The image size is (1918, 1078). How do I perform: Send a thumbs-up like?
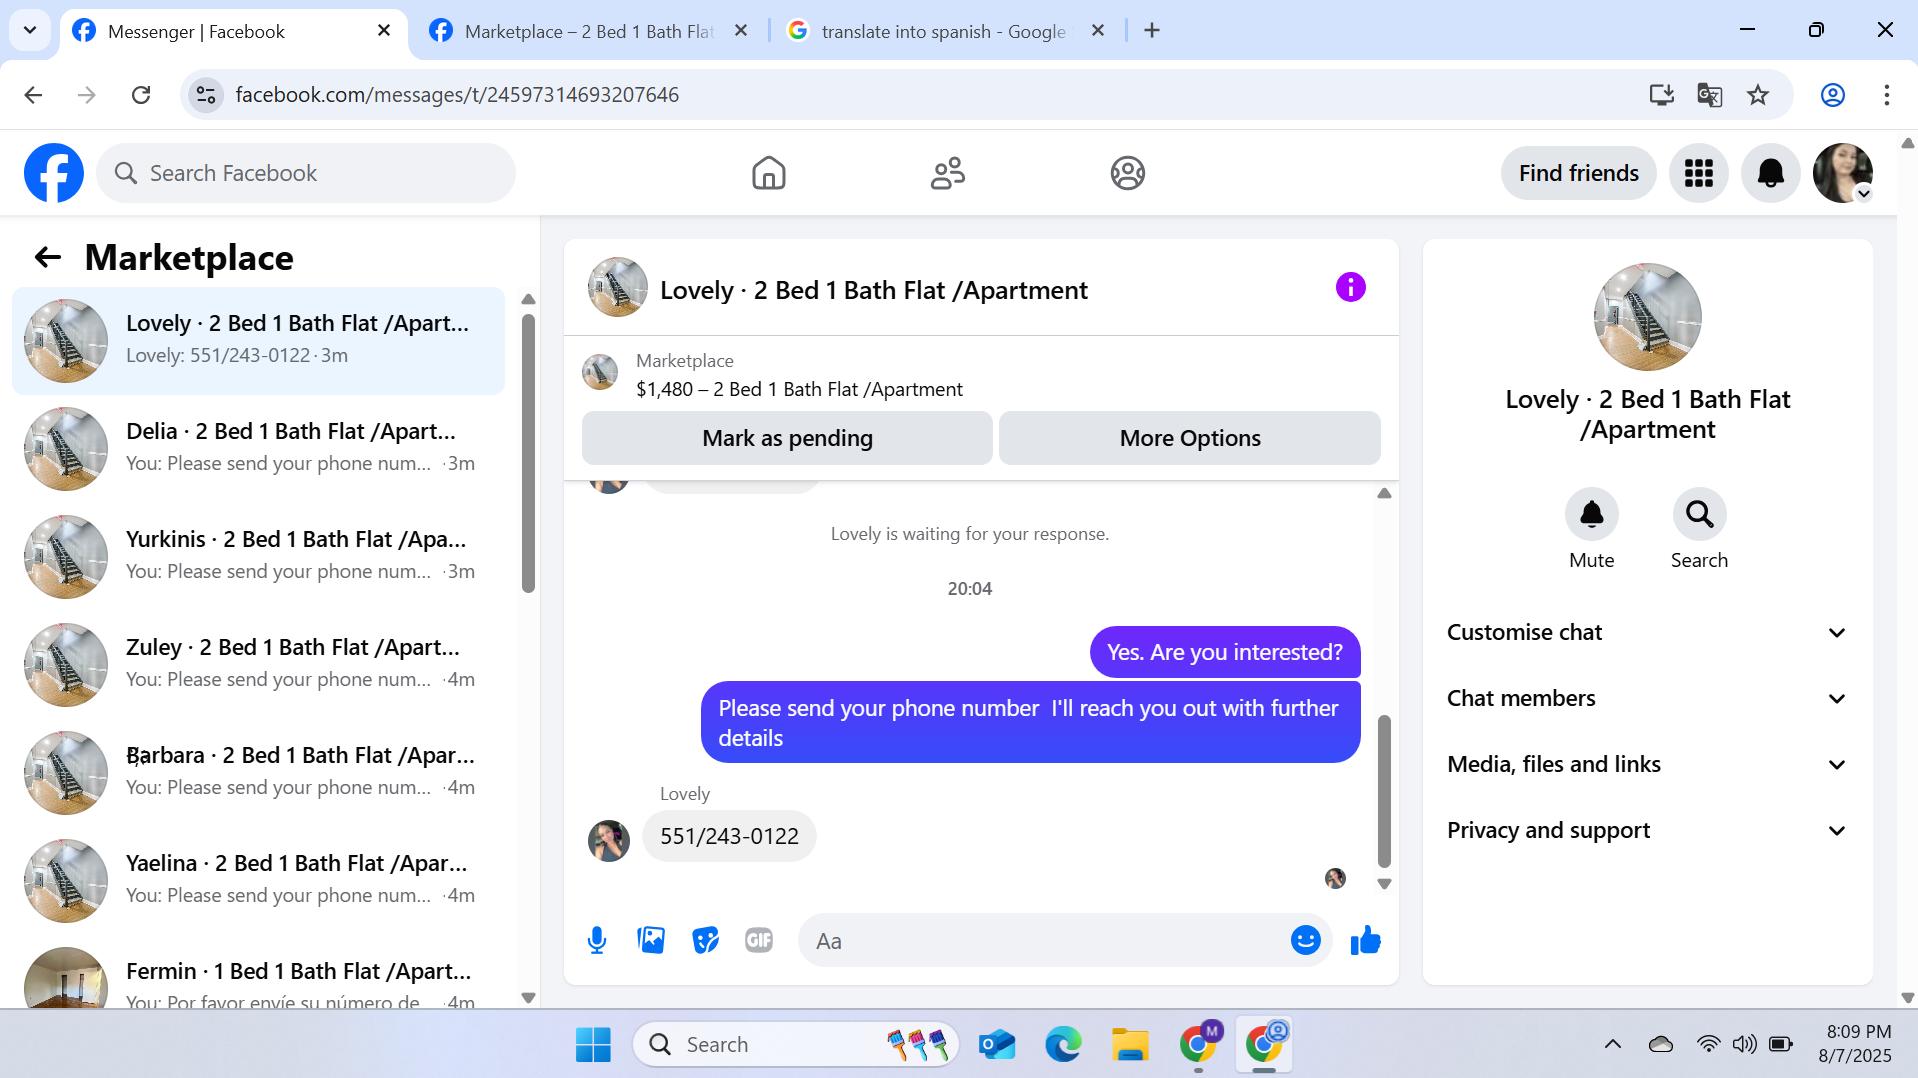click(x=1365, y=940)
